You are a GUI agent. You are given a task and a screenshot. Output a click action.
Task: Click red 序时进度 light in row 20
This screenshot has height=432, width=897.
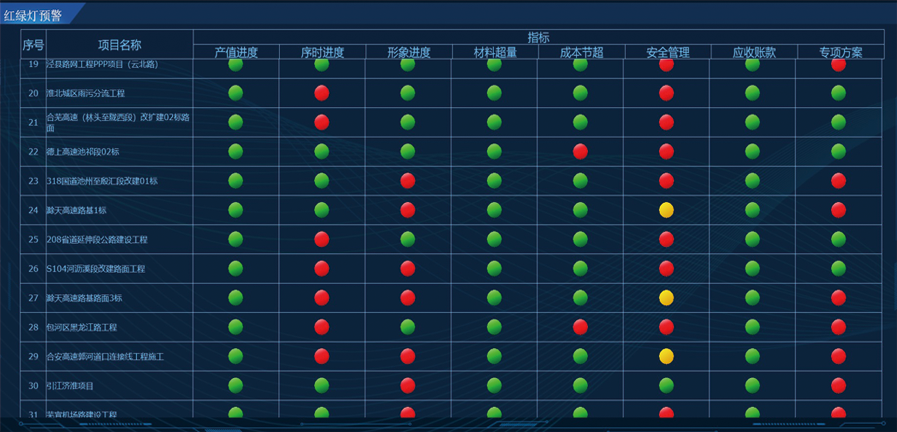click(x=322, y=93)
